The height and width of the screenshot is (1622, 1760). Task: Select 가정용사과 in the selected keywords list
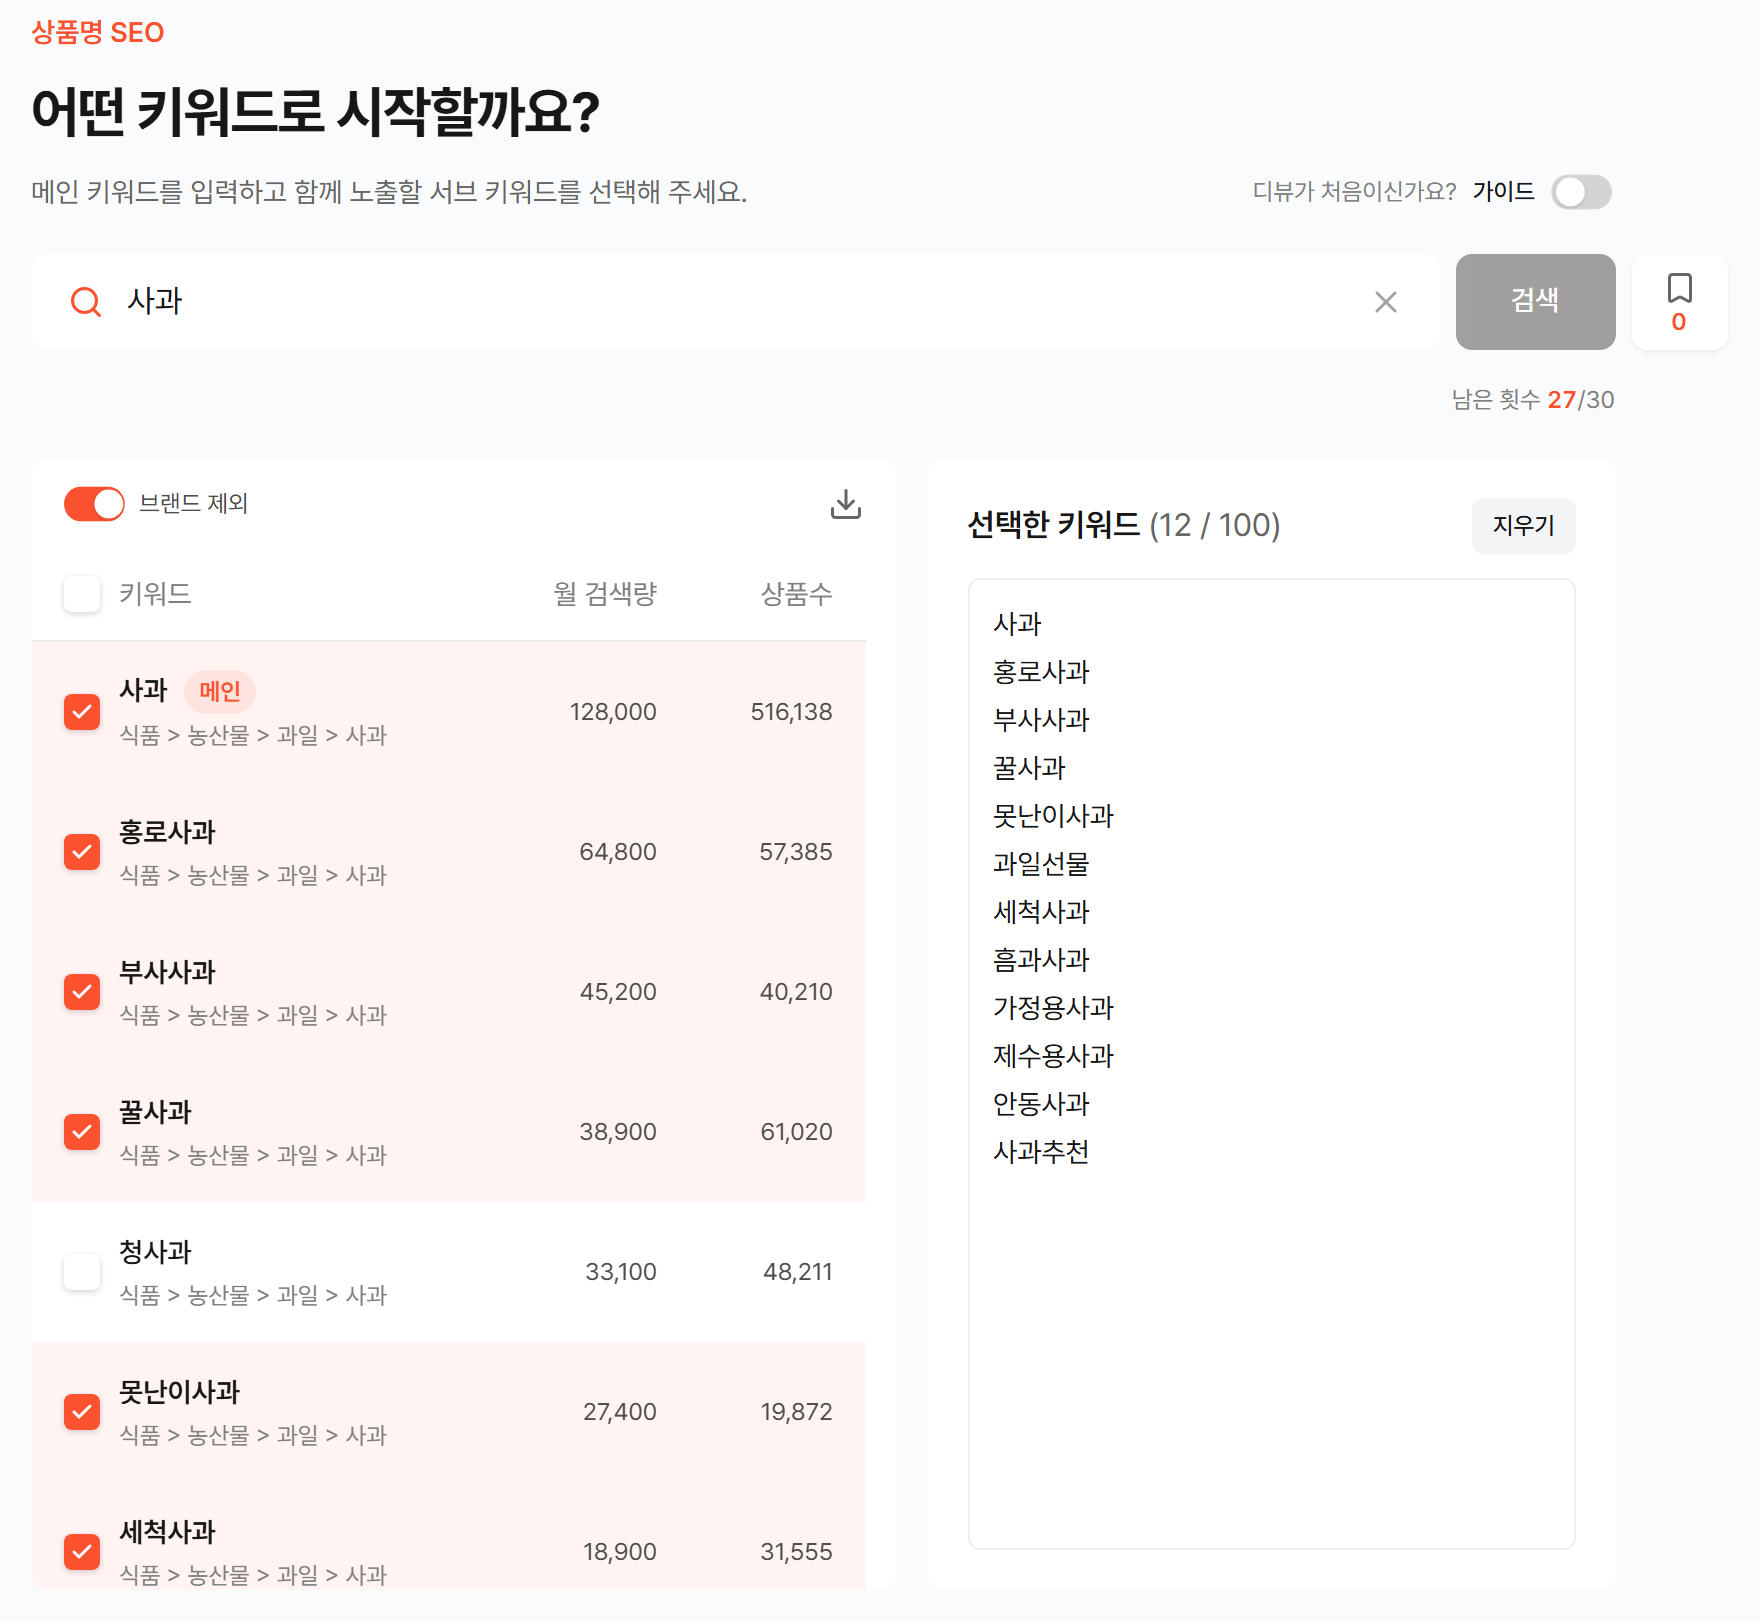(1053, 1008)
